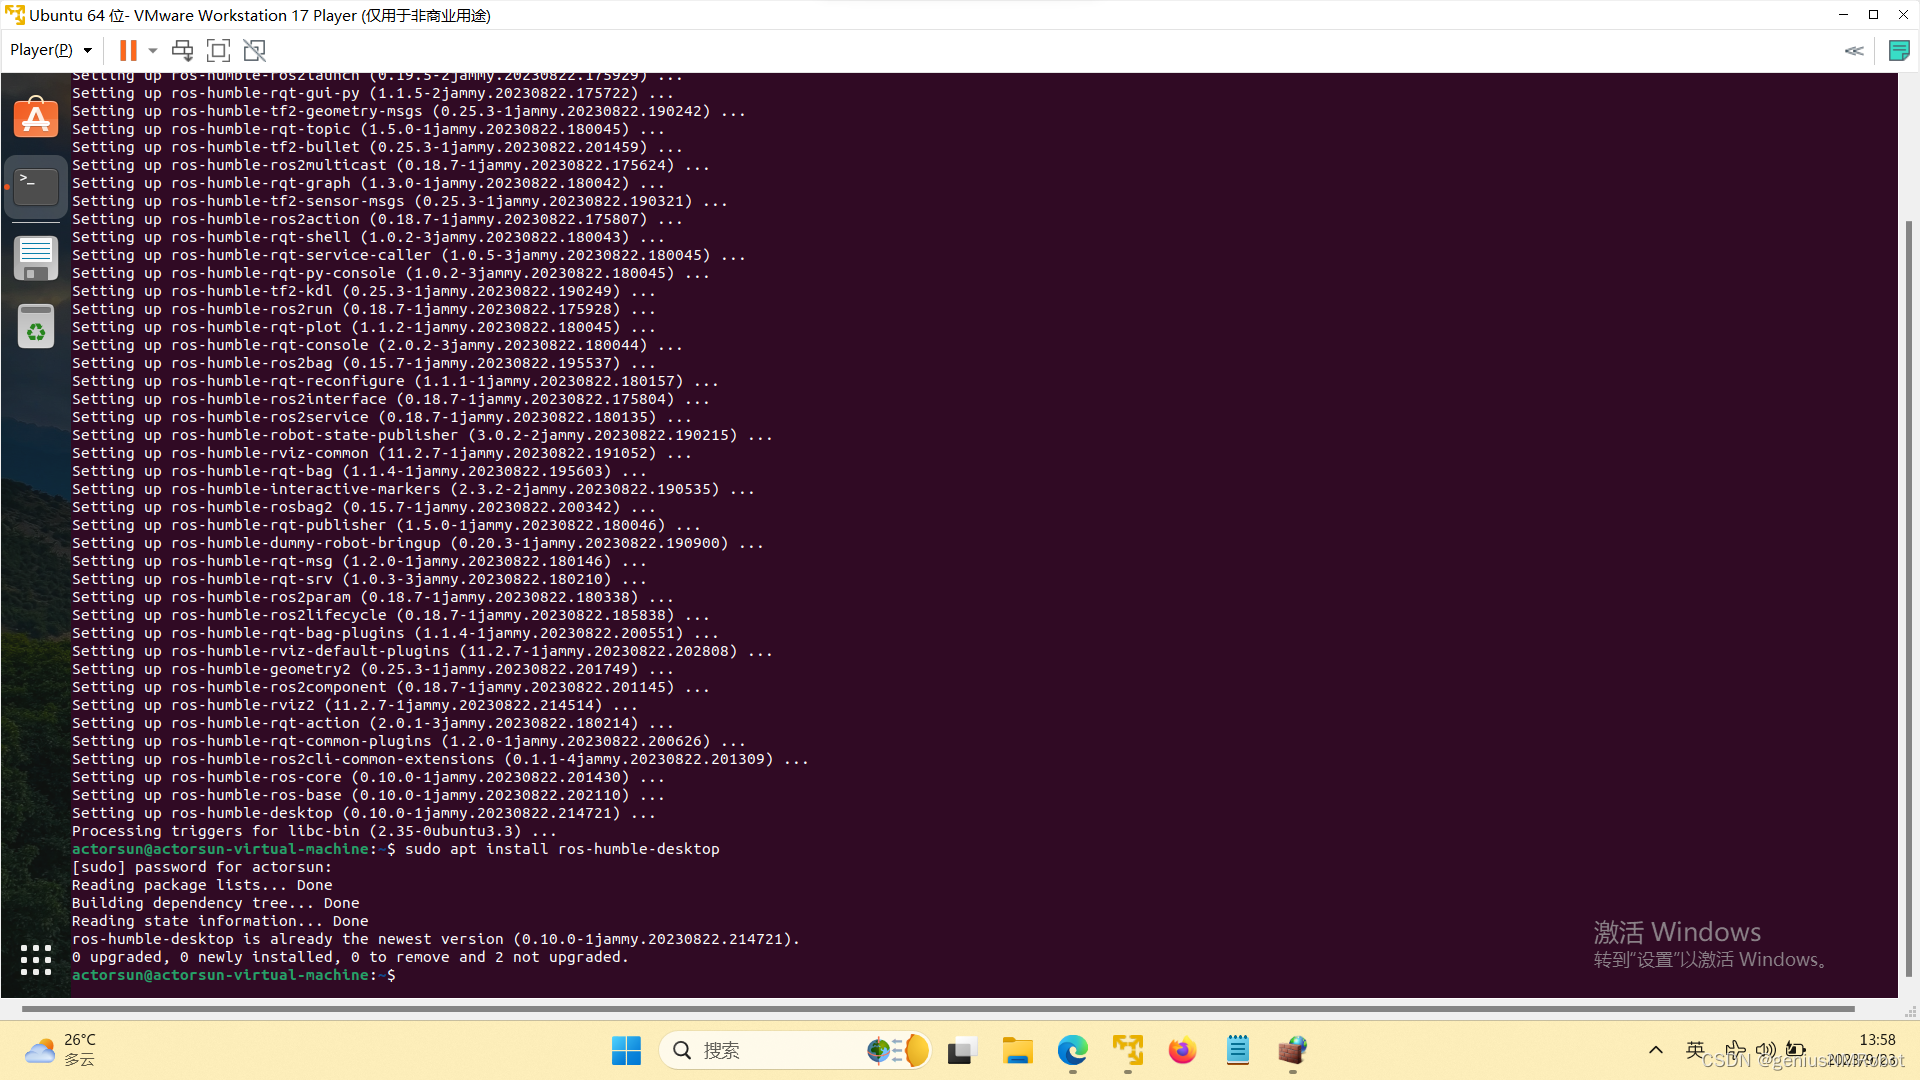Image resolution: width=1920 pixels, height=1080 pixels.
Task: Send Ctrl+Alt+Del to the guest OS
Action: click(x=181, y=50)
